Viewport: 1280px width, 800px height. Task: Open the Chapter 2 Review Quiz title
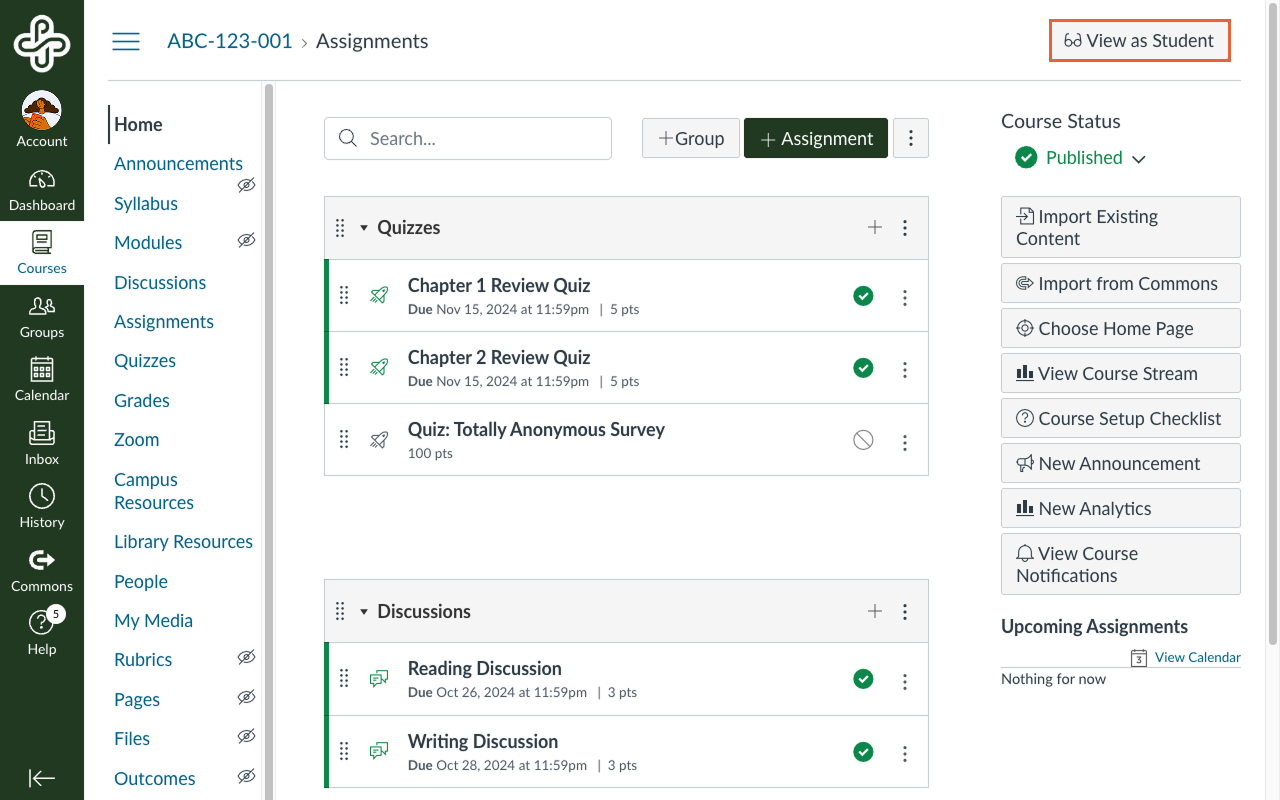coord(499,357)
